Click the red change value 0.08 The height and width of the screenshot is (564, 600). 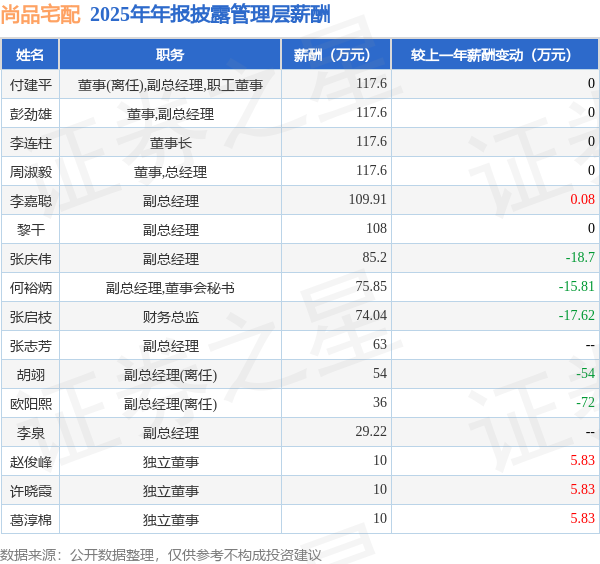(582, 199)
